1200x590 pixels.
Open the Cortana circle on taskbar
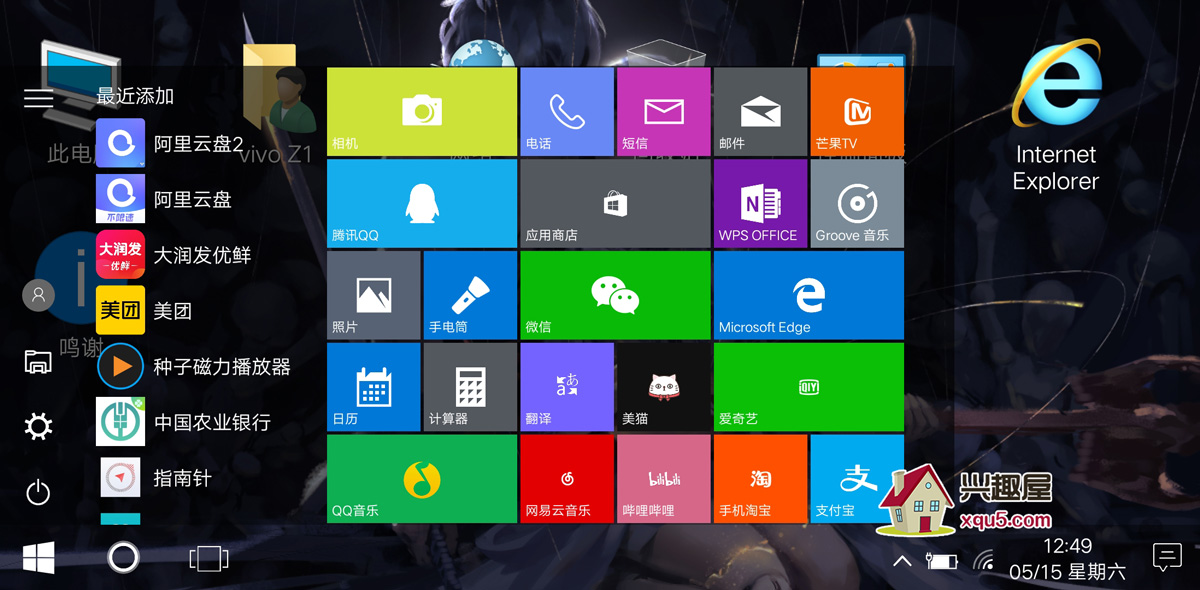124,558
